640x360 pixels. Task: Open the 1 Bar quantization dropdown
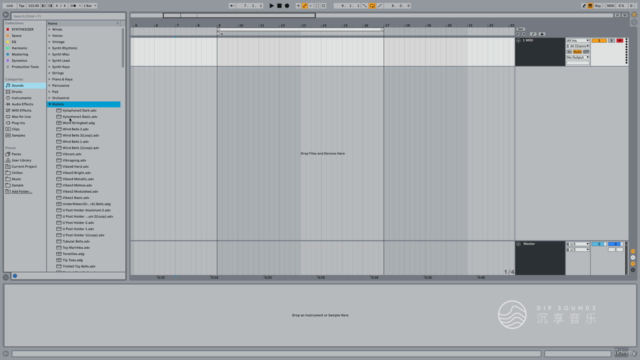pyautogui.click(x=90, y=6)
